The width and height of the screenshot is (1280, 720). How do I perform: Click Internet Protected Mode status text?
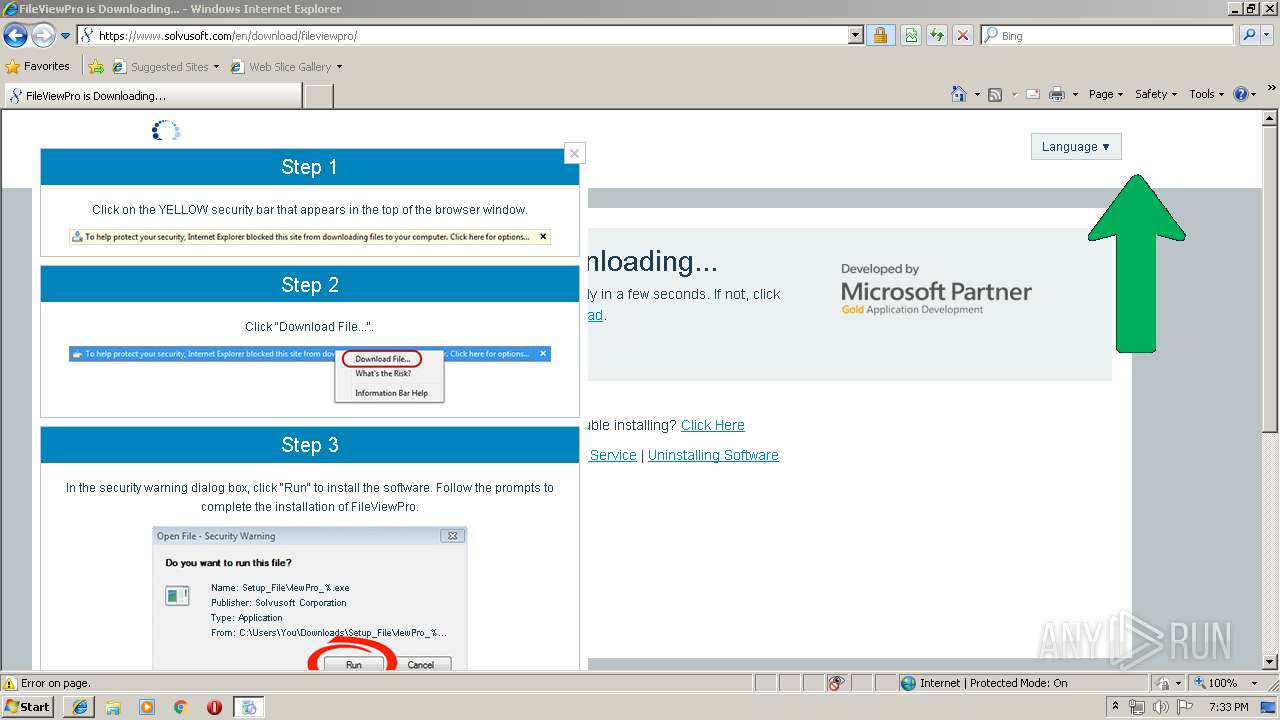point(993,683)
